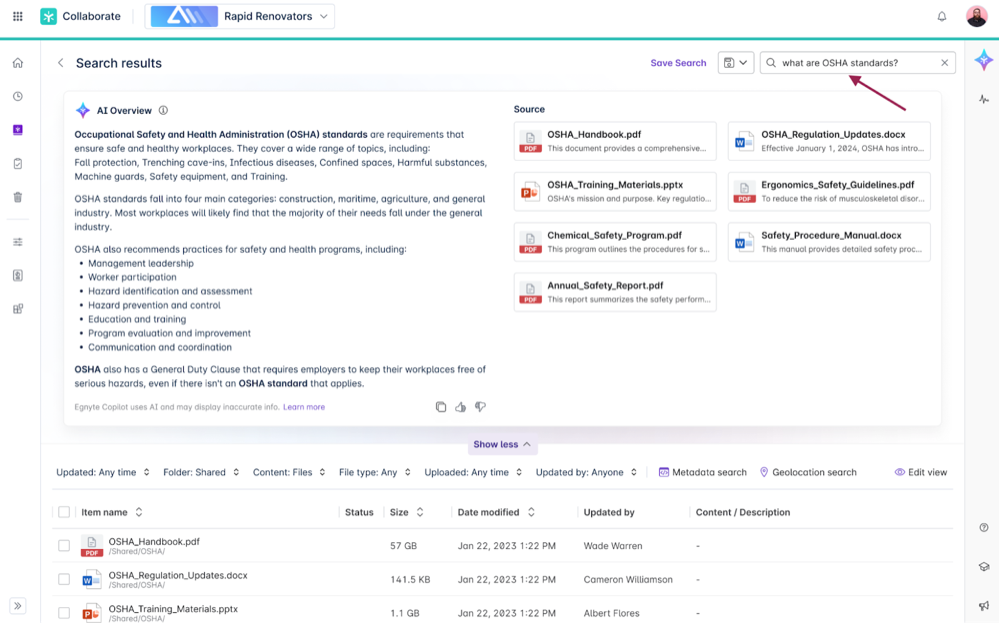Image resolution: width=999 pixels, height=623 pixels.
Task: Give thumbs up to AI Overview
Action: [x=461, y=407]
